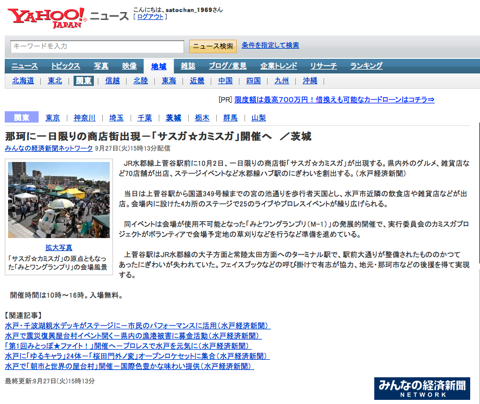Select the 地域 tab

(x=159, y=67)
